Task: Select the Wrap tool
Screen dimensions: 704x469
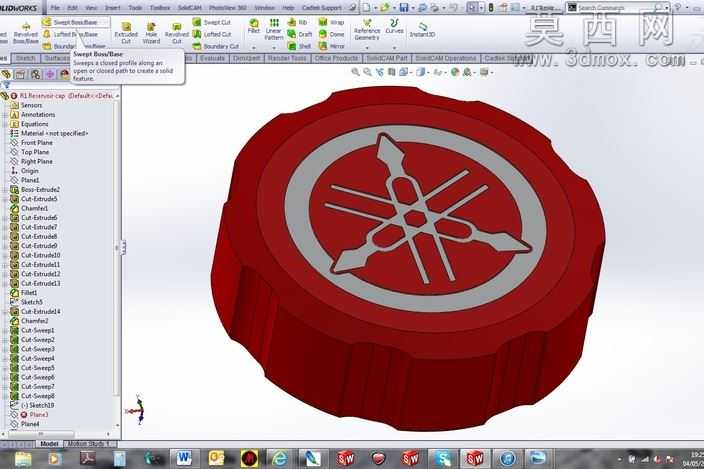Action: (x=331, y=22)
